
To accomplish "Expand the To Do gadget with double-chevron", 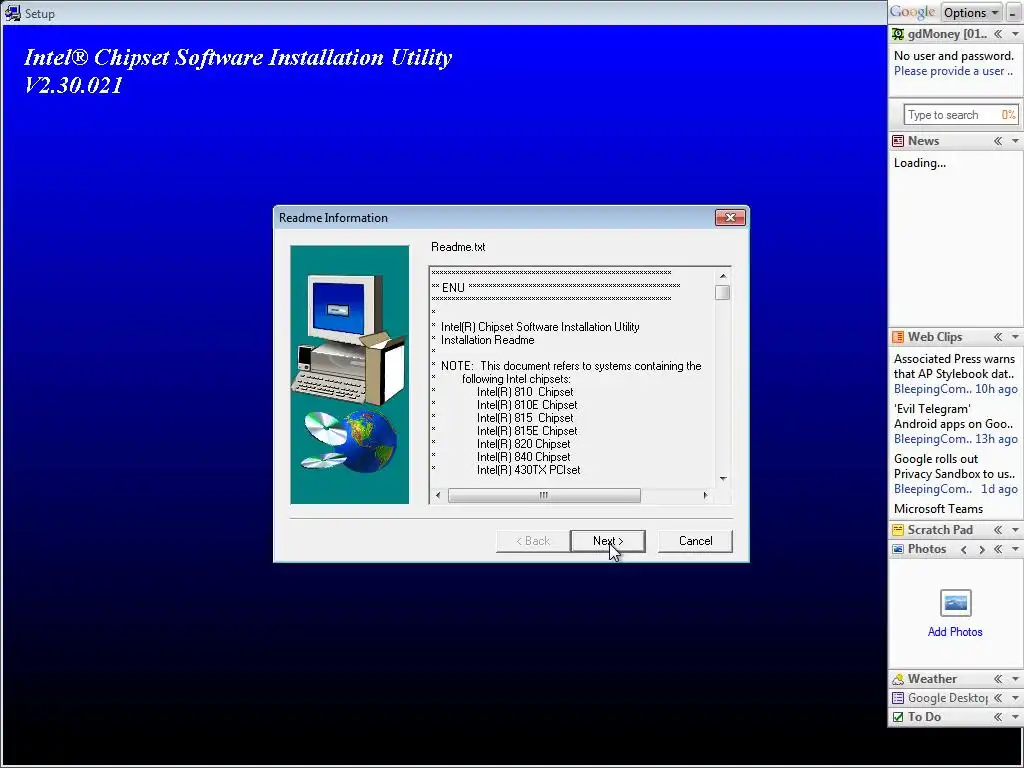I will point(998,717).
